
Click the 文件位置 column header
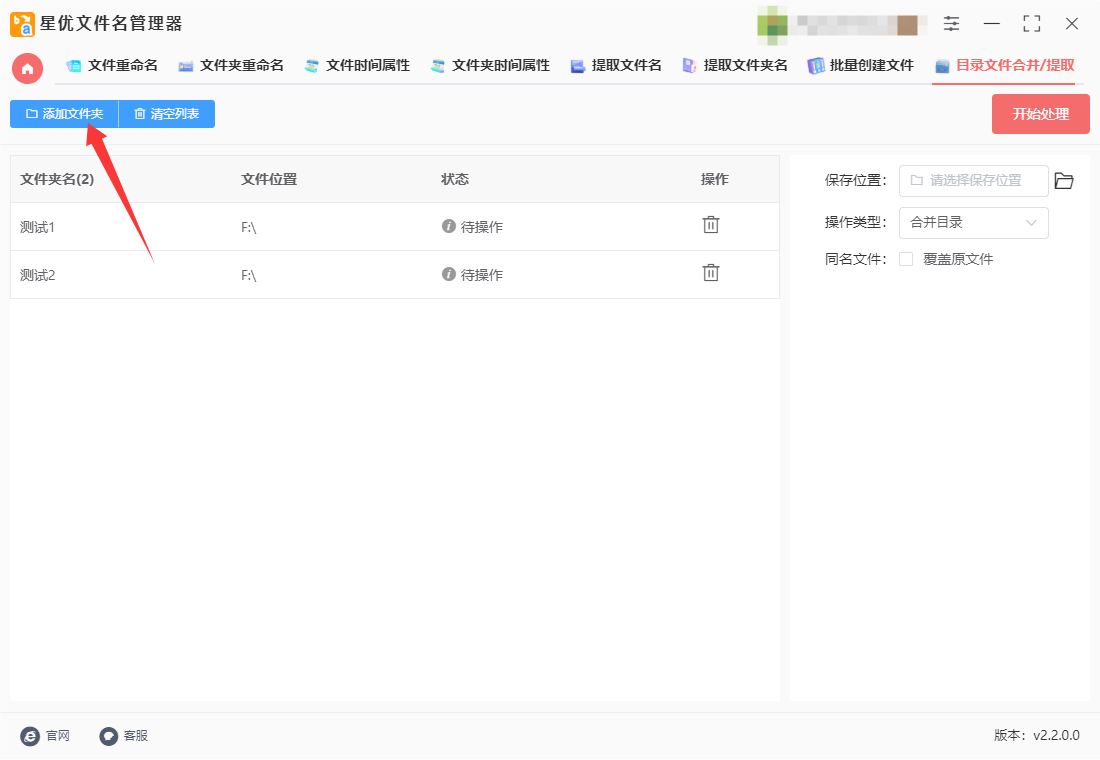point(269,179)
